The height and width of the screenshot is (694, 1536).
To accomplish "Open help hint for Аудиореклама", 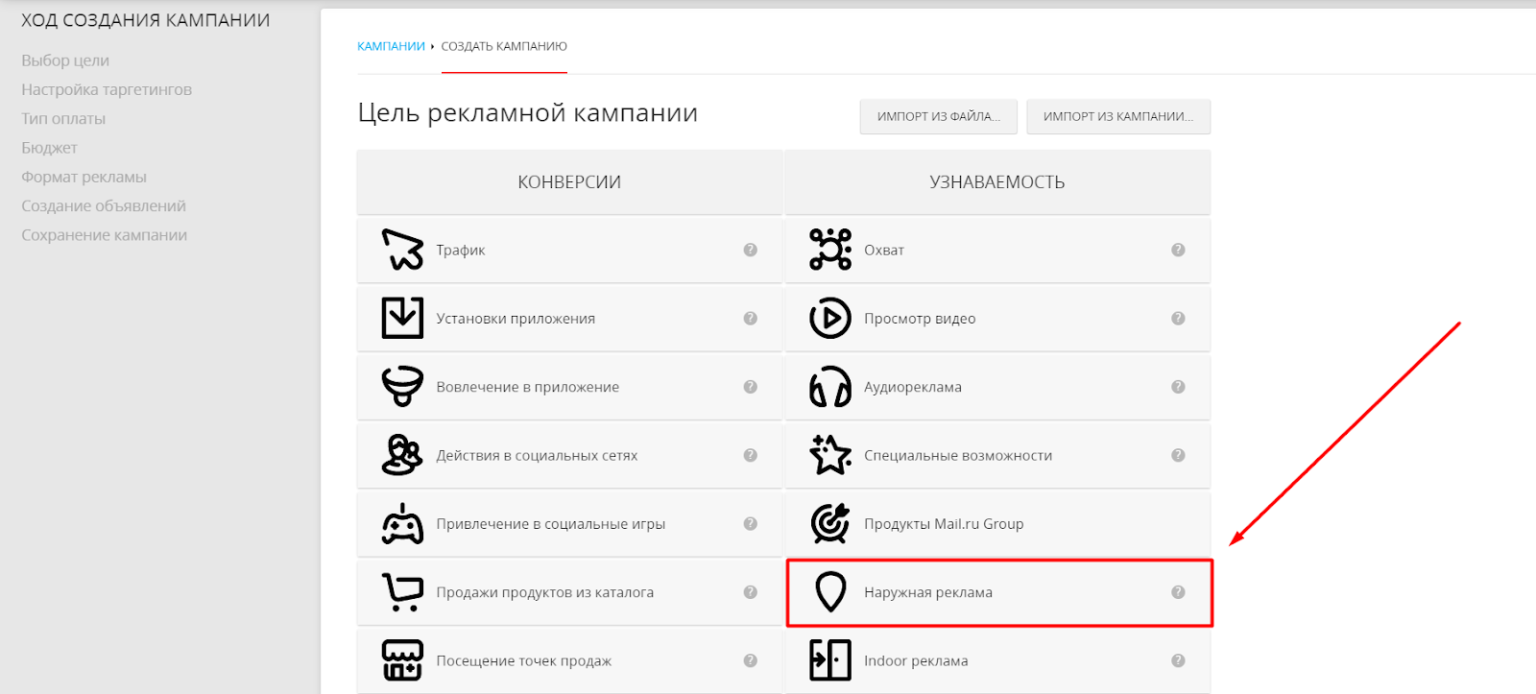I will [1177, 387].
